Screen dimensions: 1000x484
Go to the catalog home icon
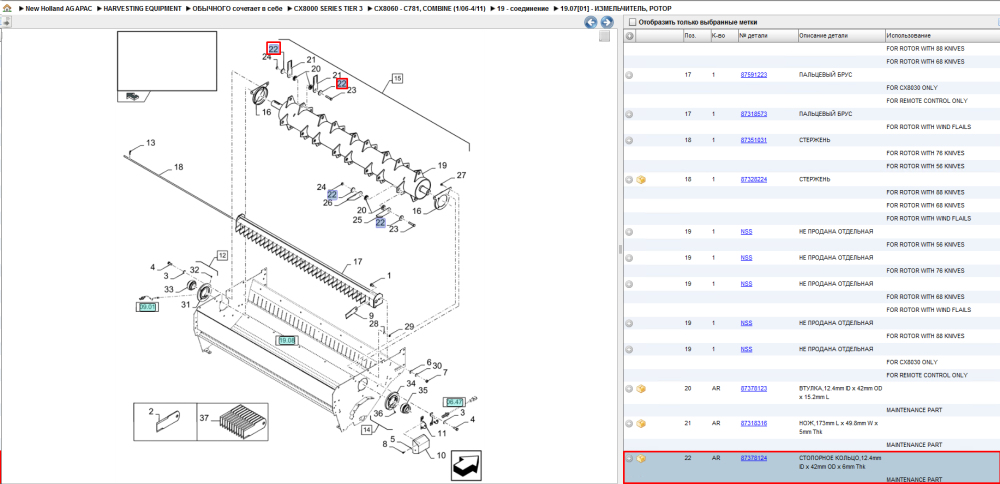pos(7,9)
